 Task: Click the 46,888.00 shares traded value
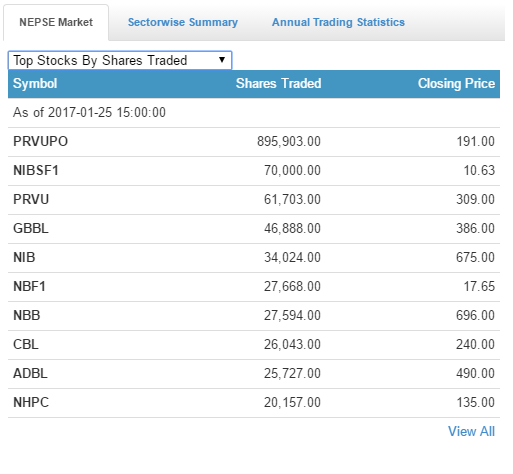pyautogui.click(x=292, y=228)
